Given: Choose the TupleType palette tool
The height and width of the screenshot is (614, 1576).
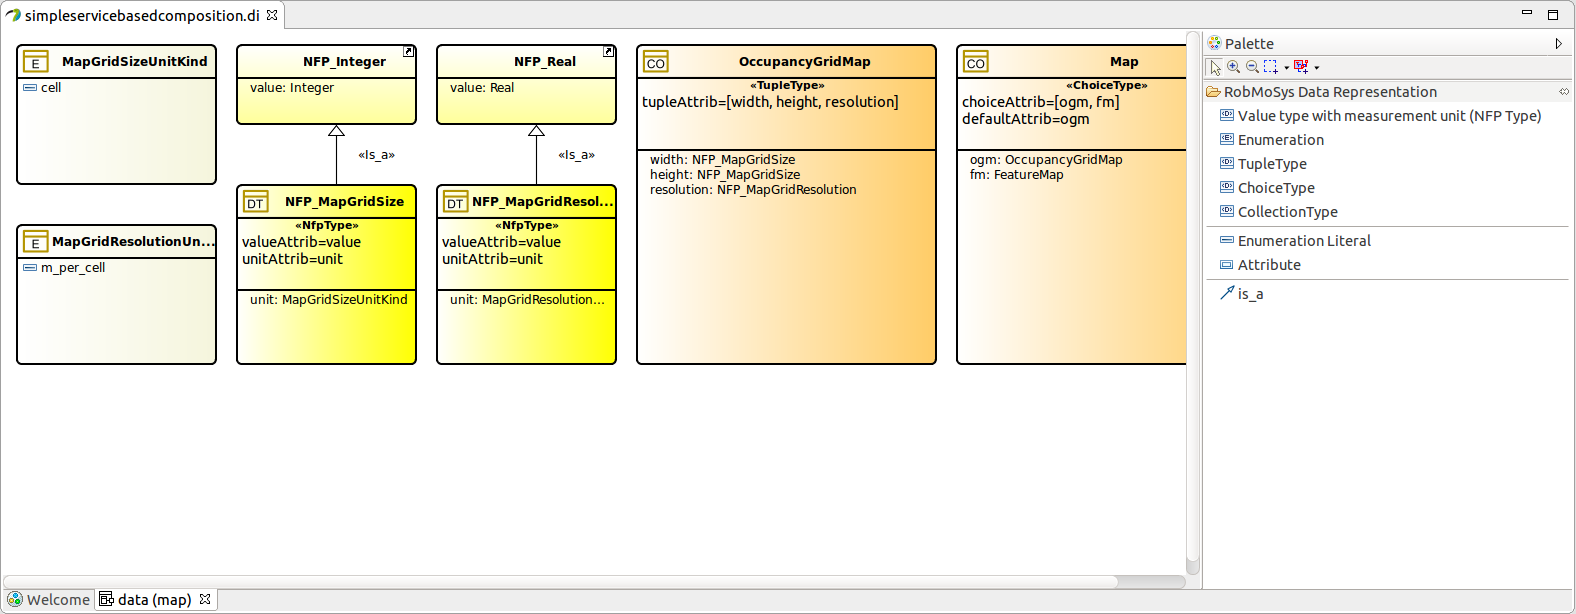Looking at the screenshot, I should click(1271, 164).
